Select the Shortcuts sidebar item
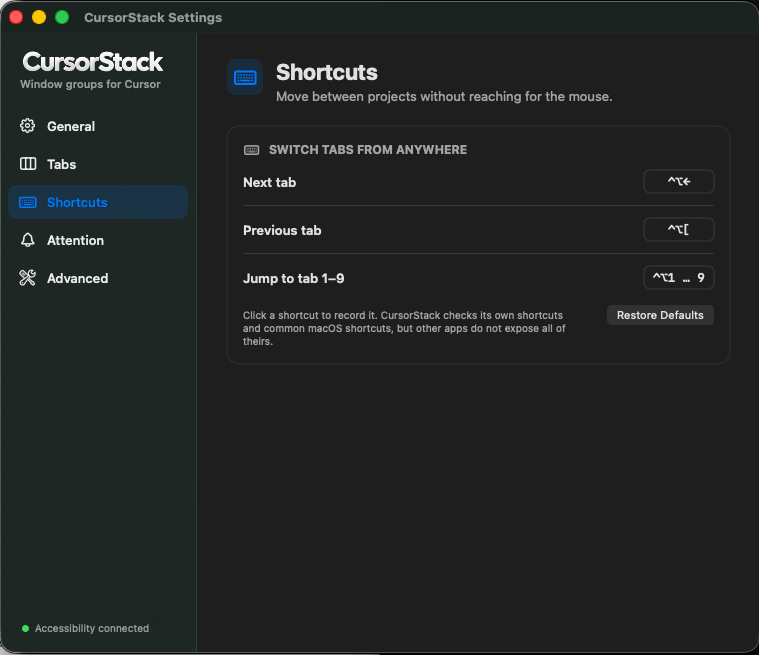Image resolution: width=759 pixels, height=655 pixels. pyautogui.click(x=98, y=202)
